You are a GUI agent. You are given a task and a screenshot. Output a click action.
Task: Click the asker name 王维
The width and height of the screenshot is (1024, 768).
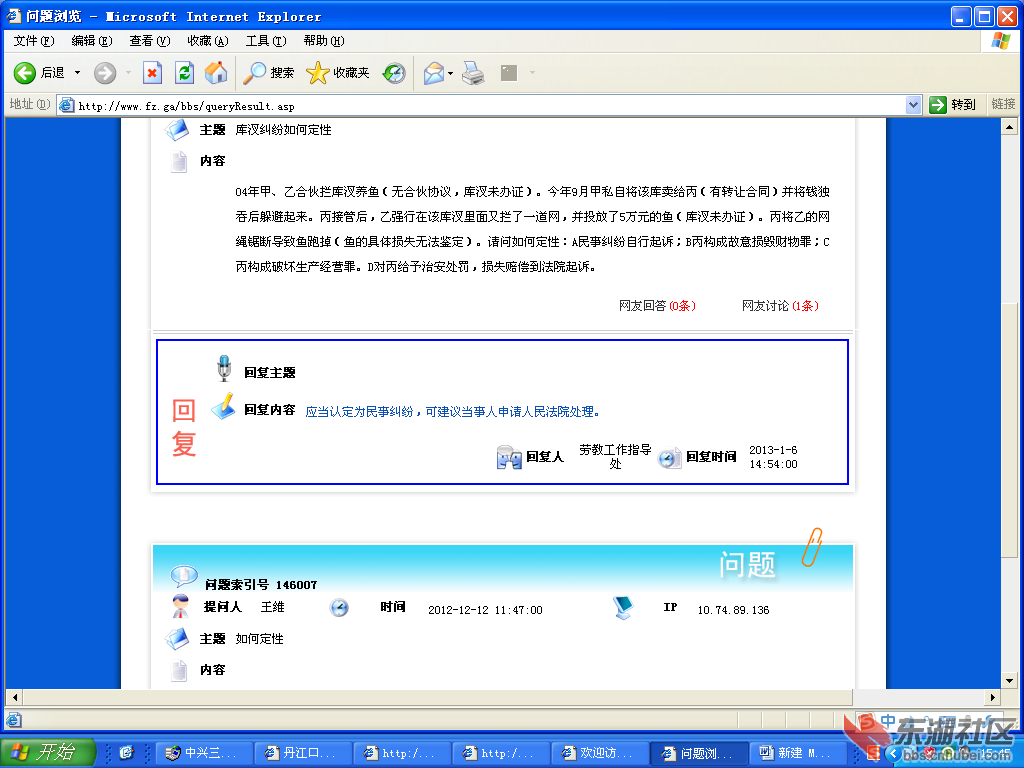272,607
